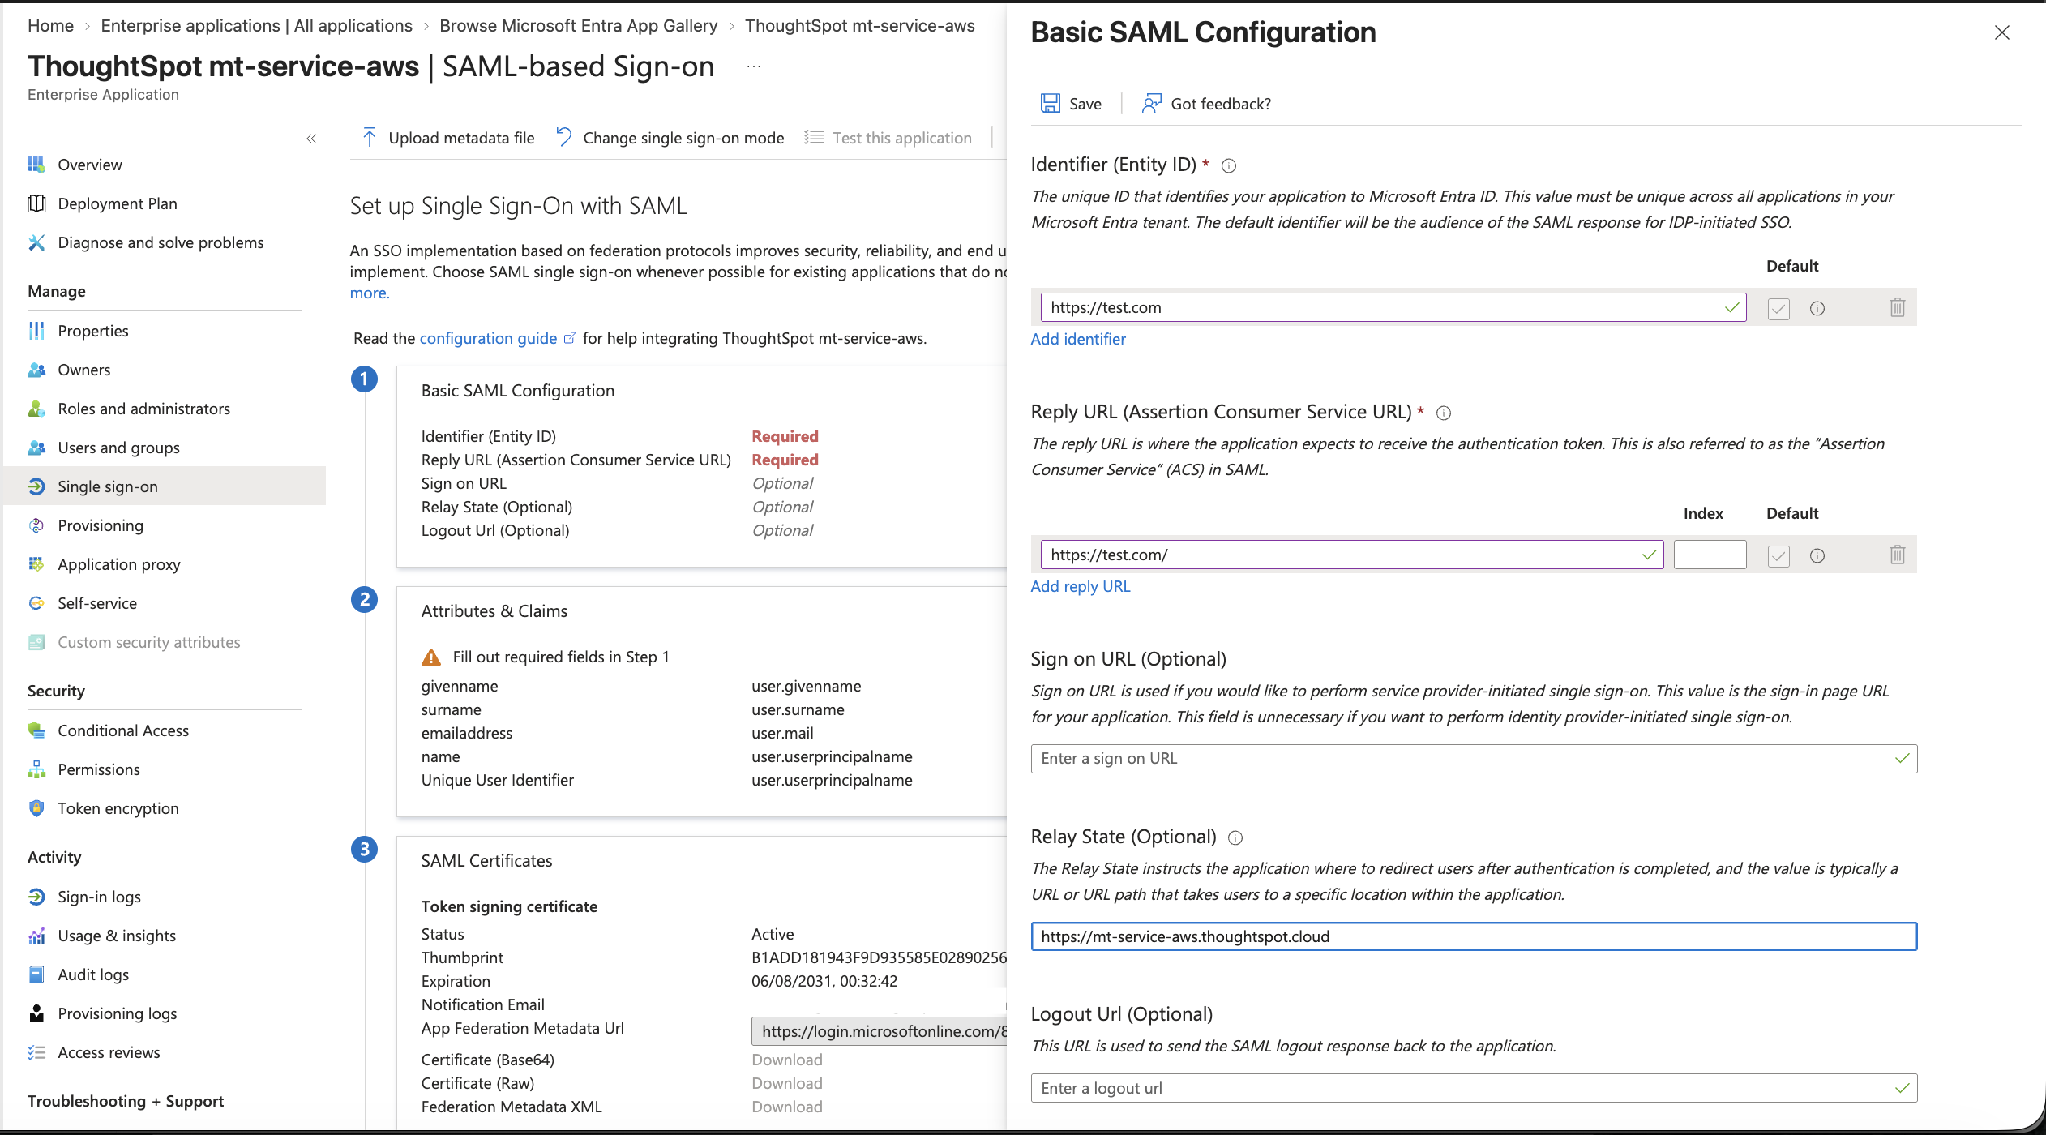Click info icon next to Identifier (Entity ID)
This screenshot has height=1135, width=2046.
tap(1229, 166)
